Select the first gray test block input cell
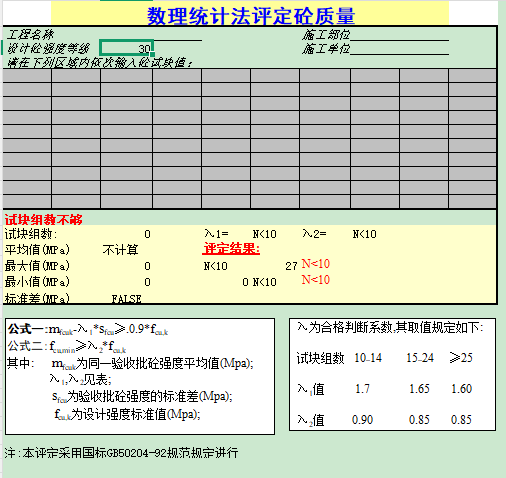506x478 pixels. (x=27, y=76)
